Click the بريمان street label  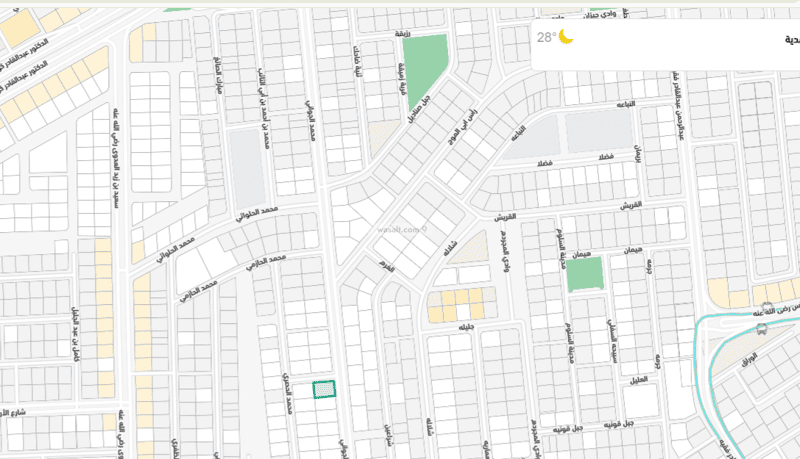tap(637, 154)
